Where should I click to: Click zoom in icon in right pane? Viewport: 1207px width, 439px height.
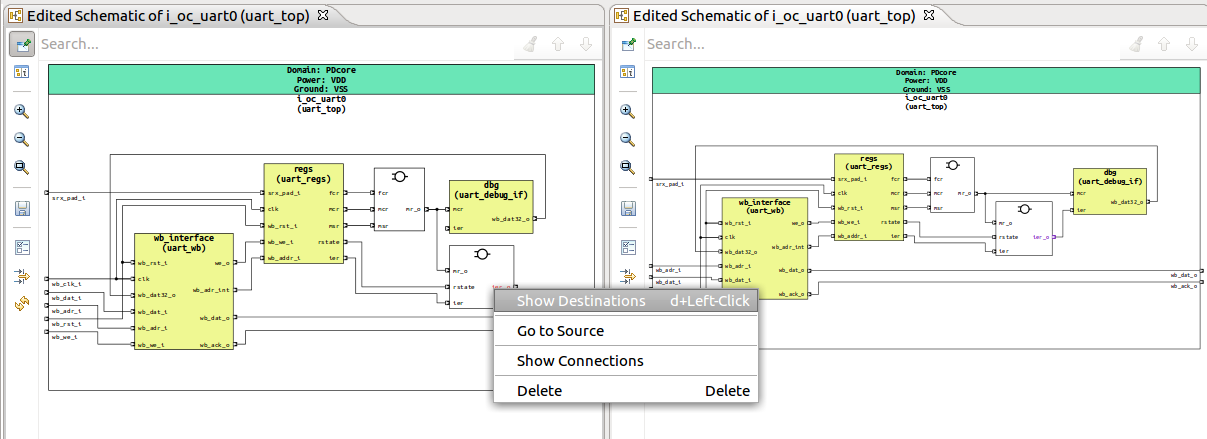click(627, 112)
